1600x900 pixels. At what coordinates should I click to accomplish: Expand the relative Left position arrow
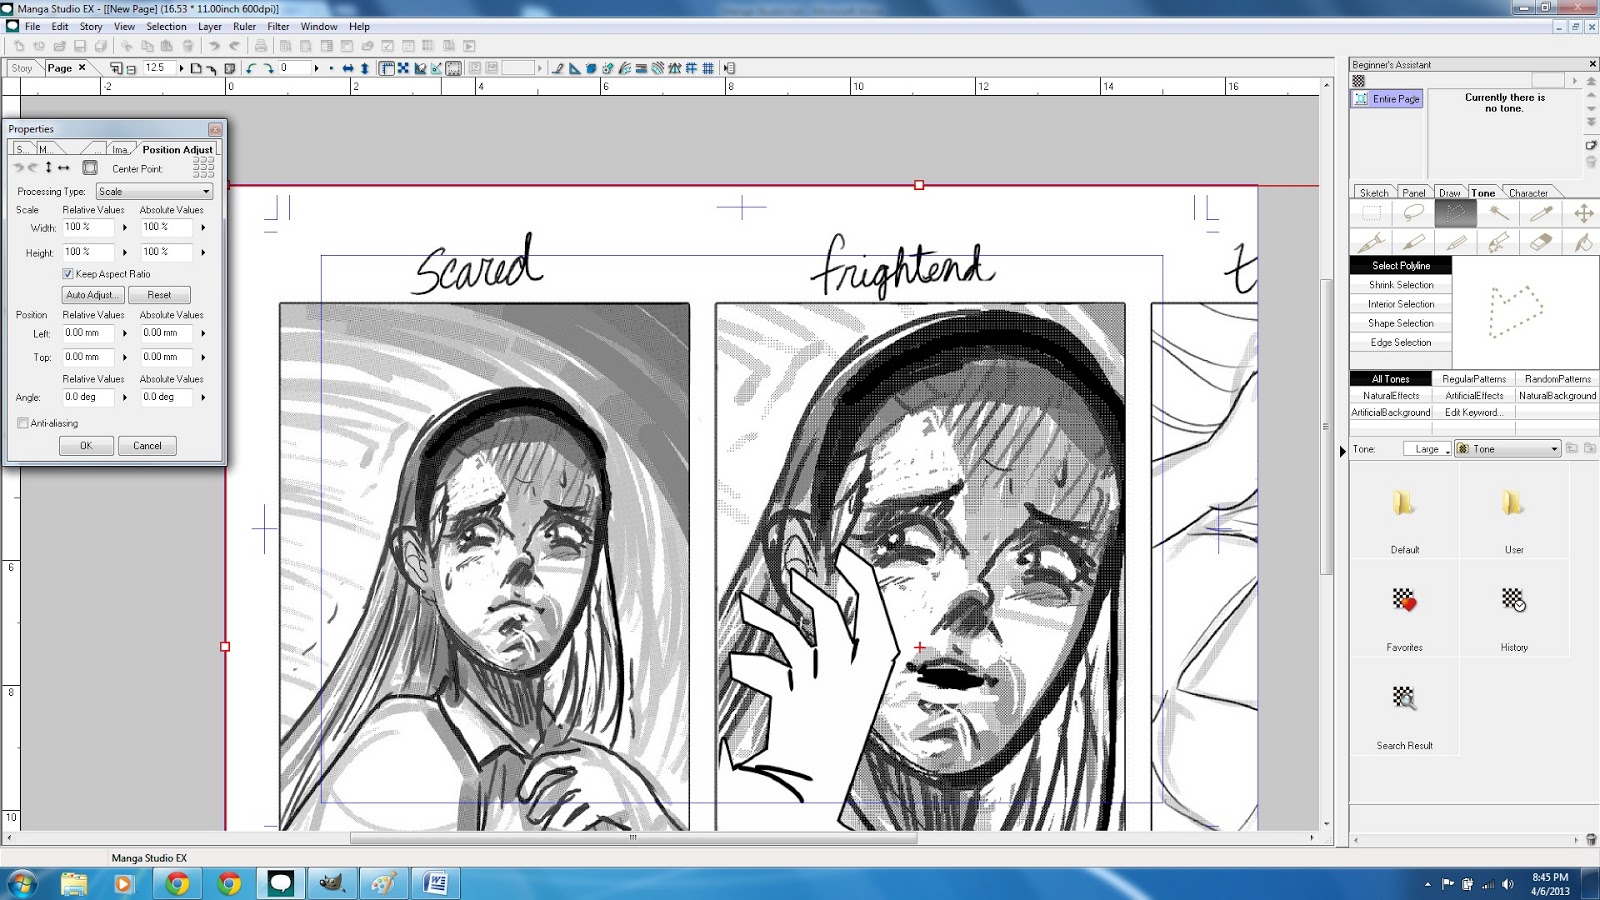pos(125,333)
